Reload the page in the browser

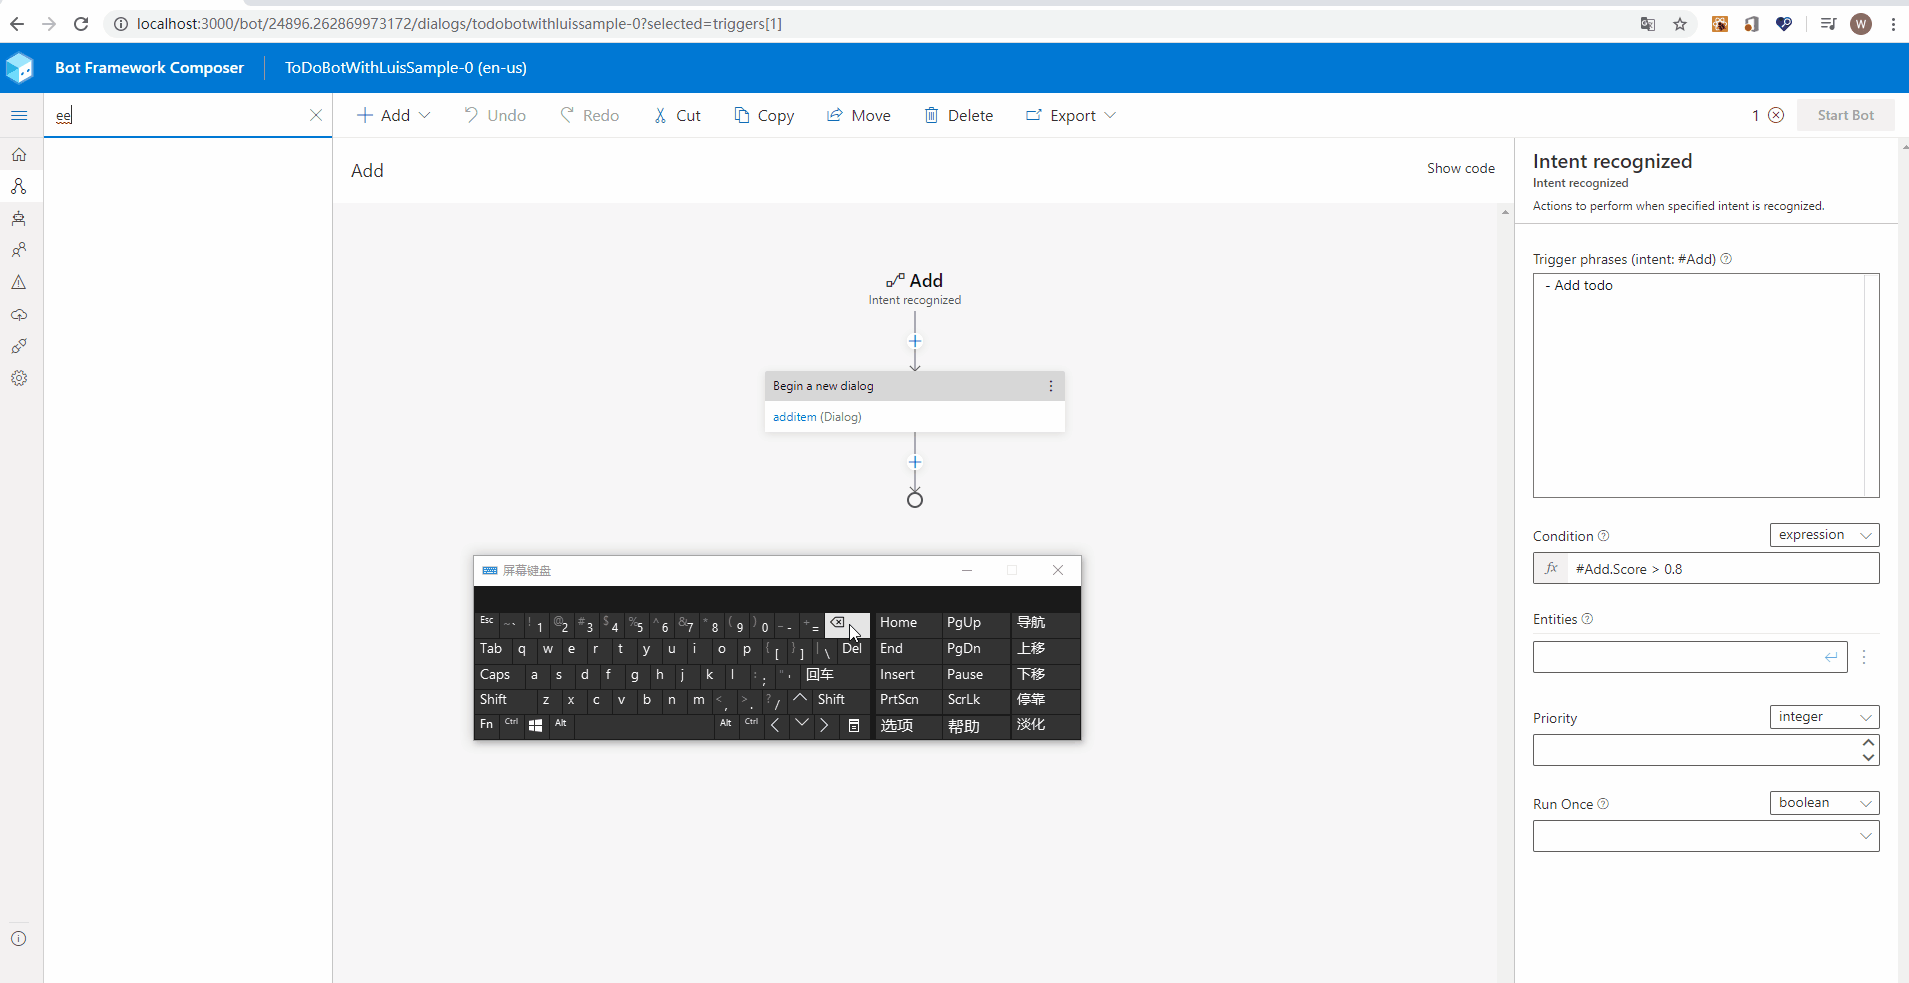(x=81, y=24)
